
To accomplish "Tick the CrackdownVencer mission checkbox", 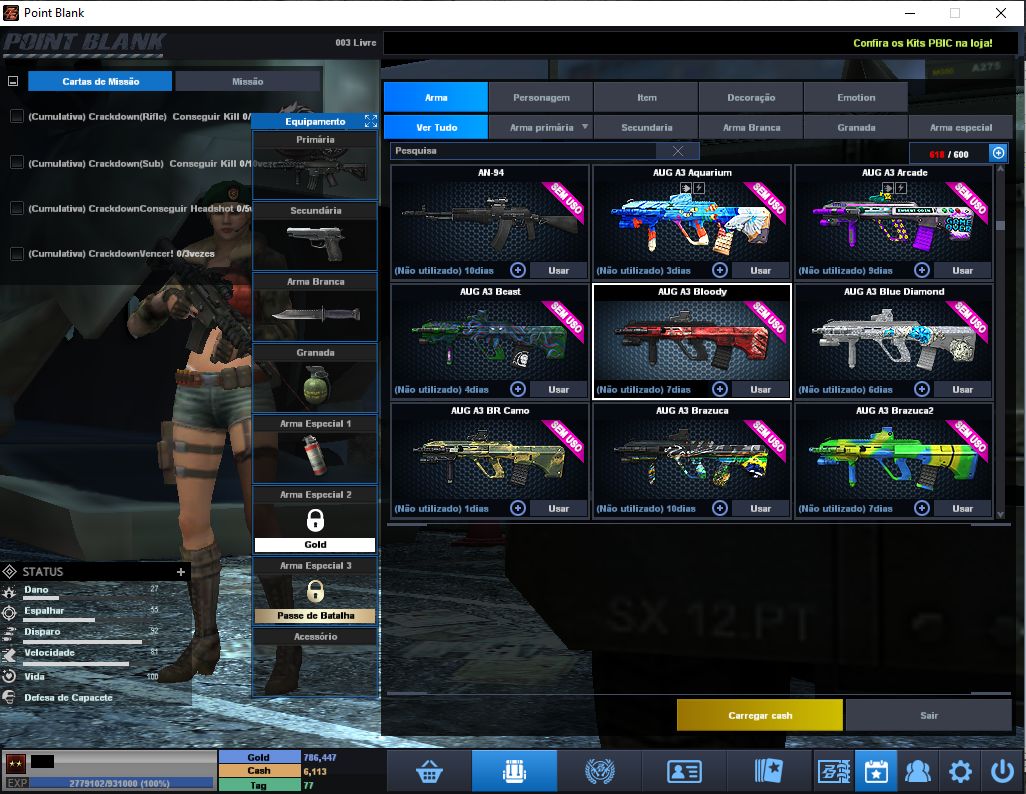I will point(17,253).
